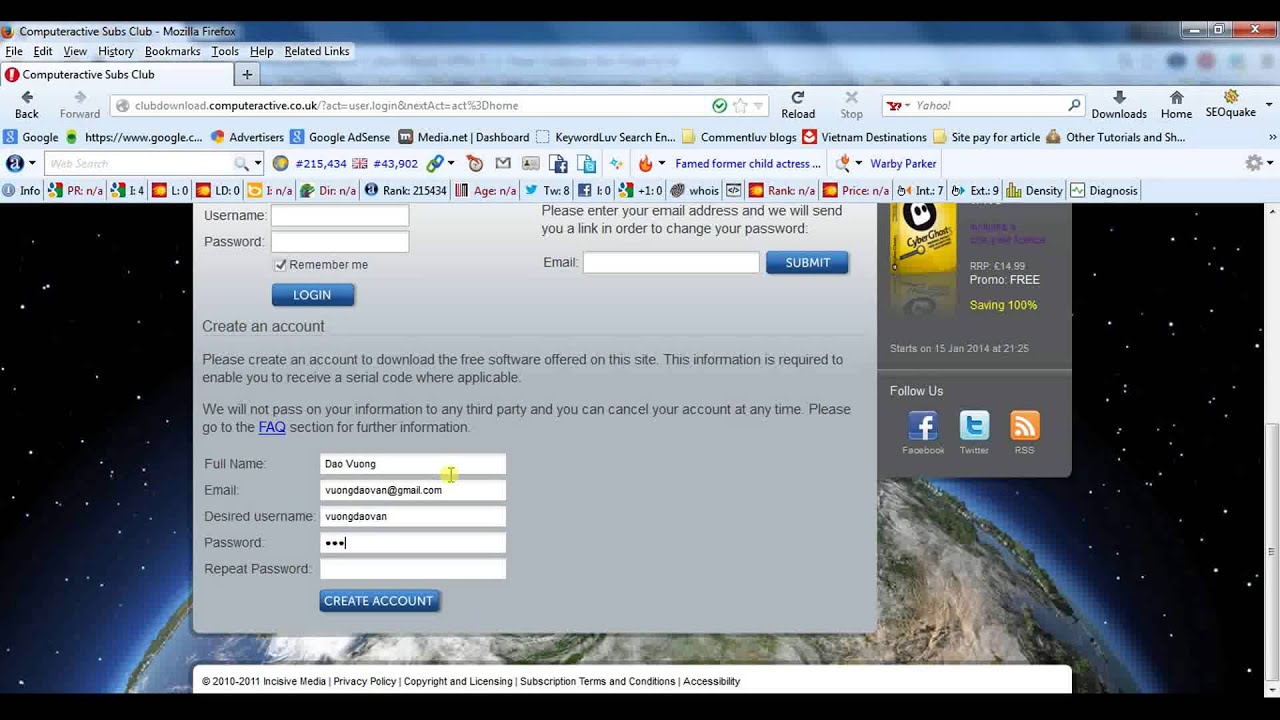The image size is (1280, 720).
Task: Open the Vietnam Destinations bookmark
Action: 865,137
